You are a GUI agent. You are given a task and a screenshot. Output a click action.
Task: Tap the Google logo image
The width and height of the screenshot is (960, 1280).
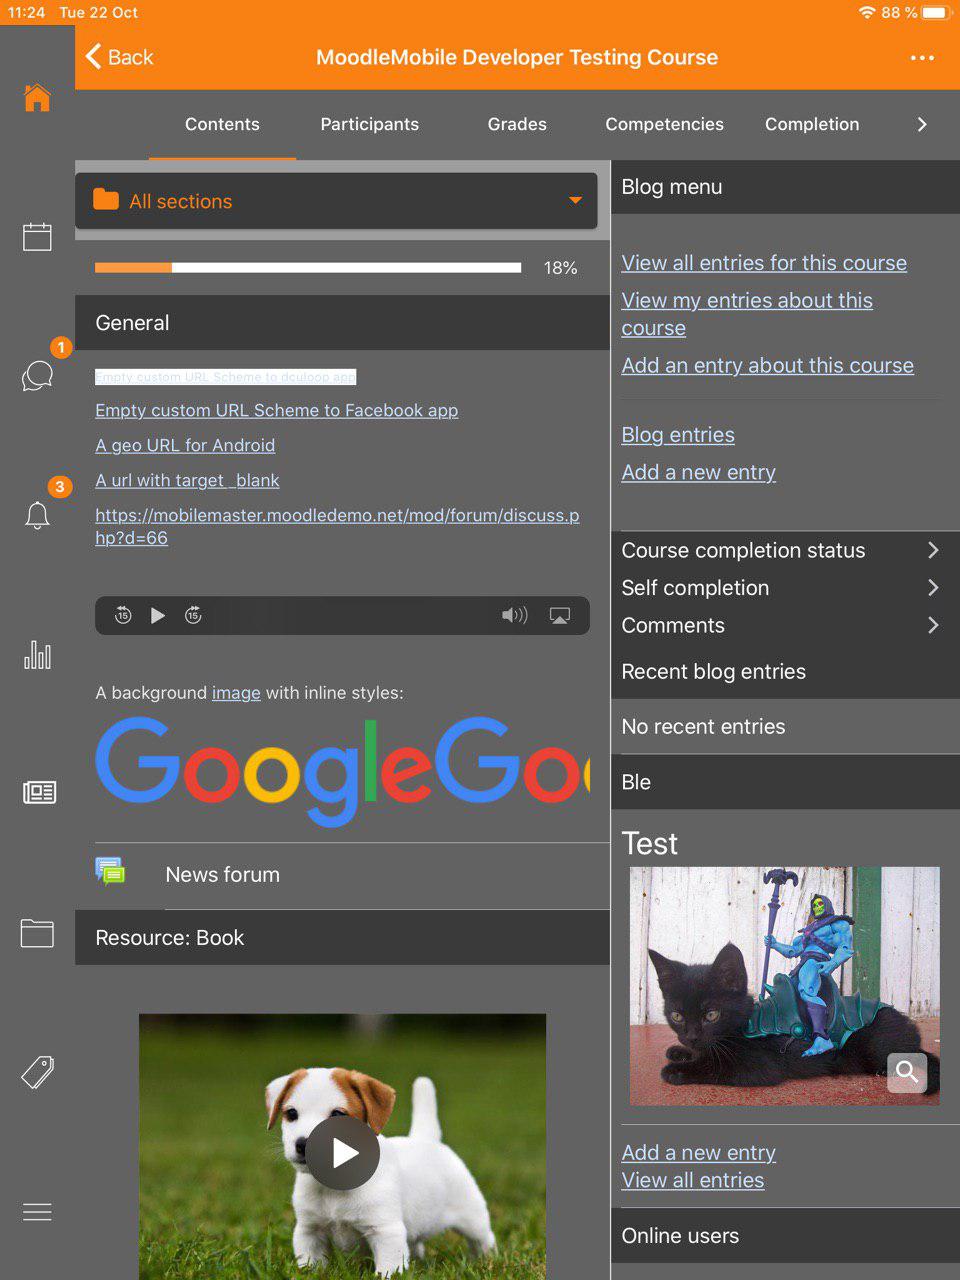[x=342, y=772]
